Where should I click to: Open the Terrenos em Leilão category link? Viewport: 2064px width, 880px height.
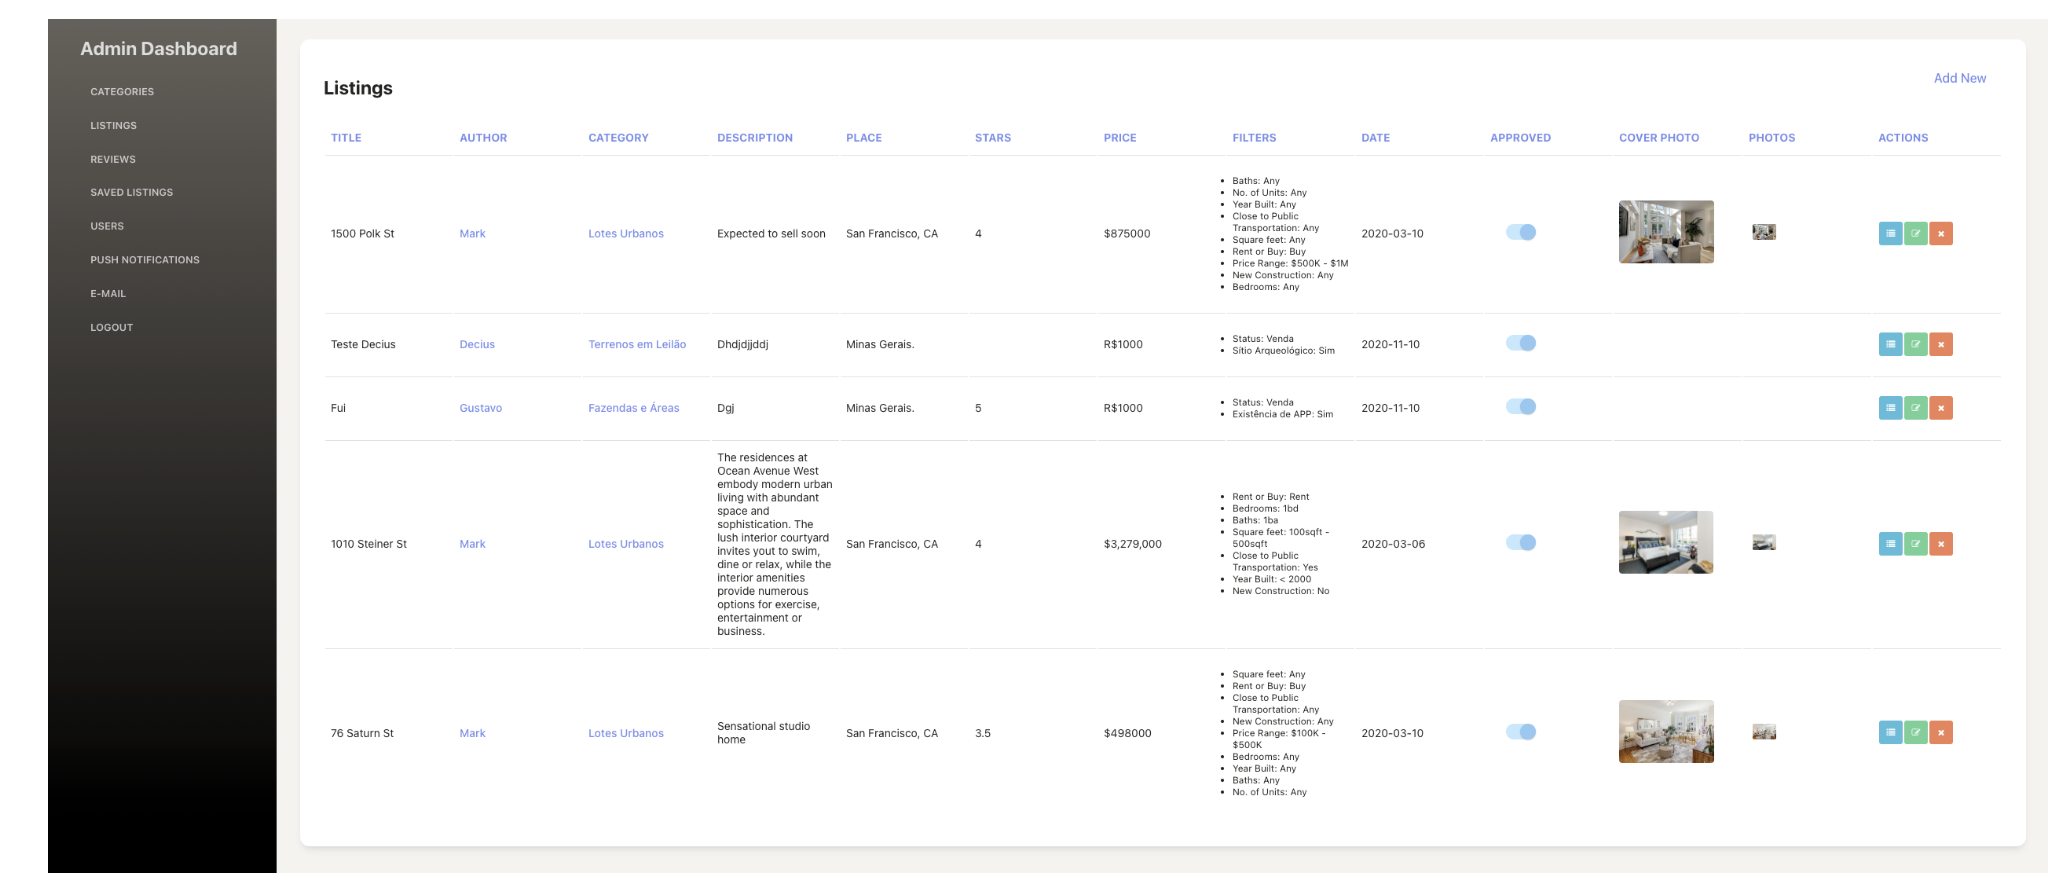(x=637, y=345)
